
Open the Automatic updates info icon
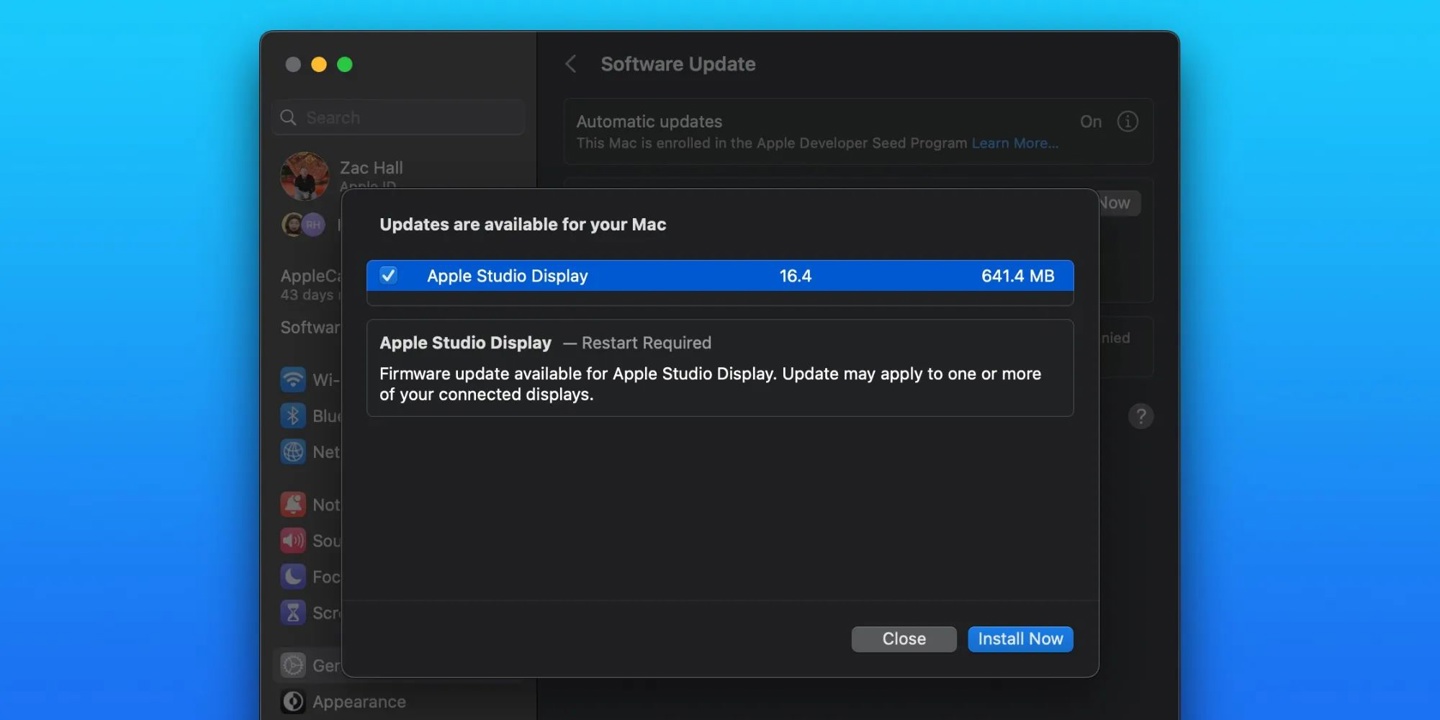click(x=1127, y=121)
